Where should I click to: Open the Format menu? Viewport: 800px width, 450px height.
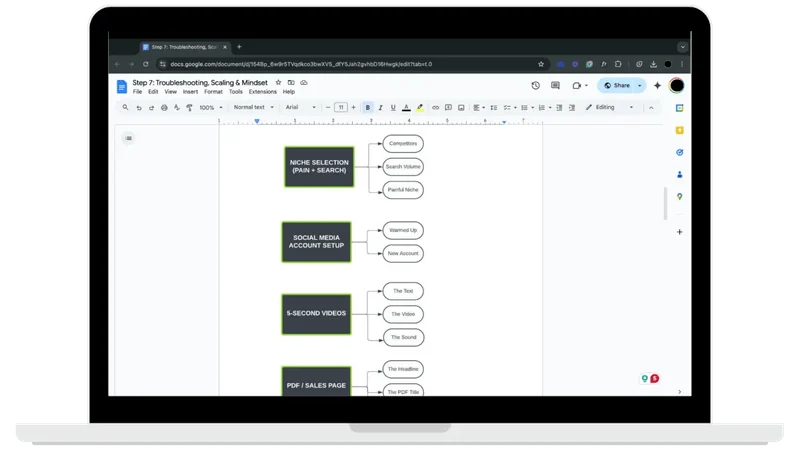pyautogui.click(x=213, y=92)
